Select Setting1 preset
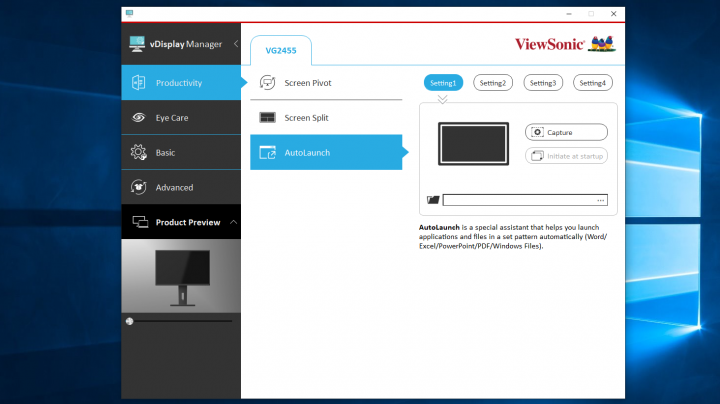720x404 pixels. coord(443,83)
